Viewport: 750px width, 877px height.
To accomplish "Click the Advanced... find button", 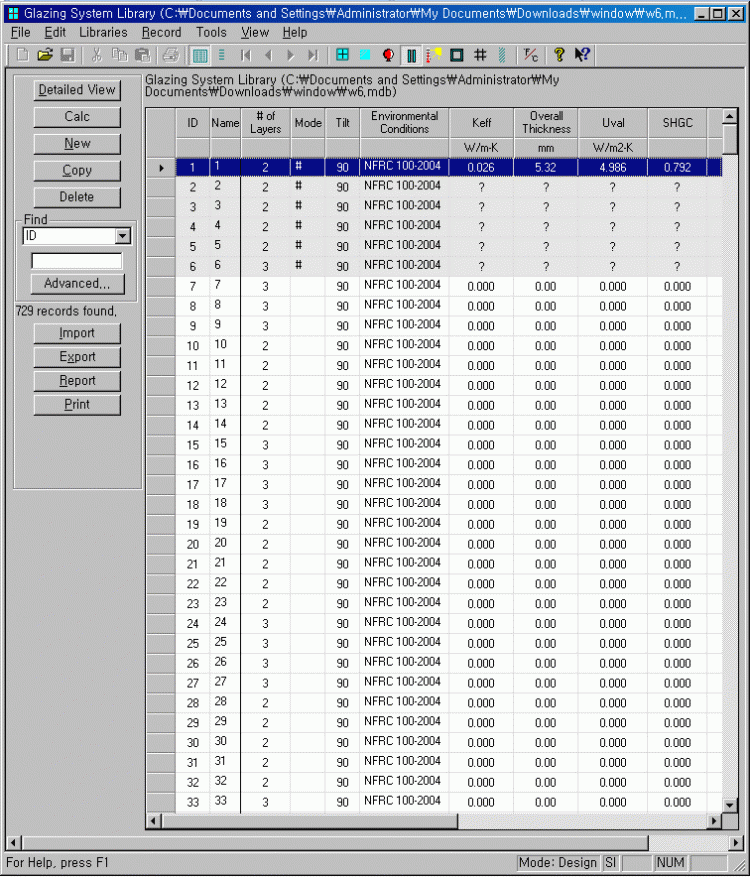I will [x=77, y=284].
